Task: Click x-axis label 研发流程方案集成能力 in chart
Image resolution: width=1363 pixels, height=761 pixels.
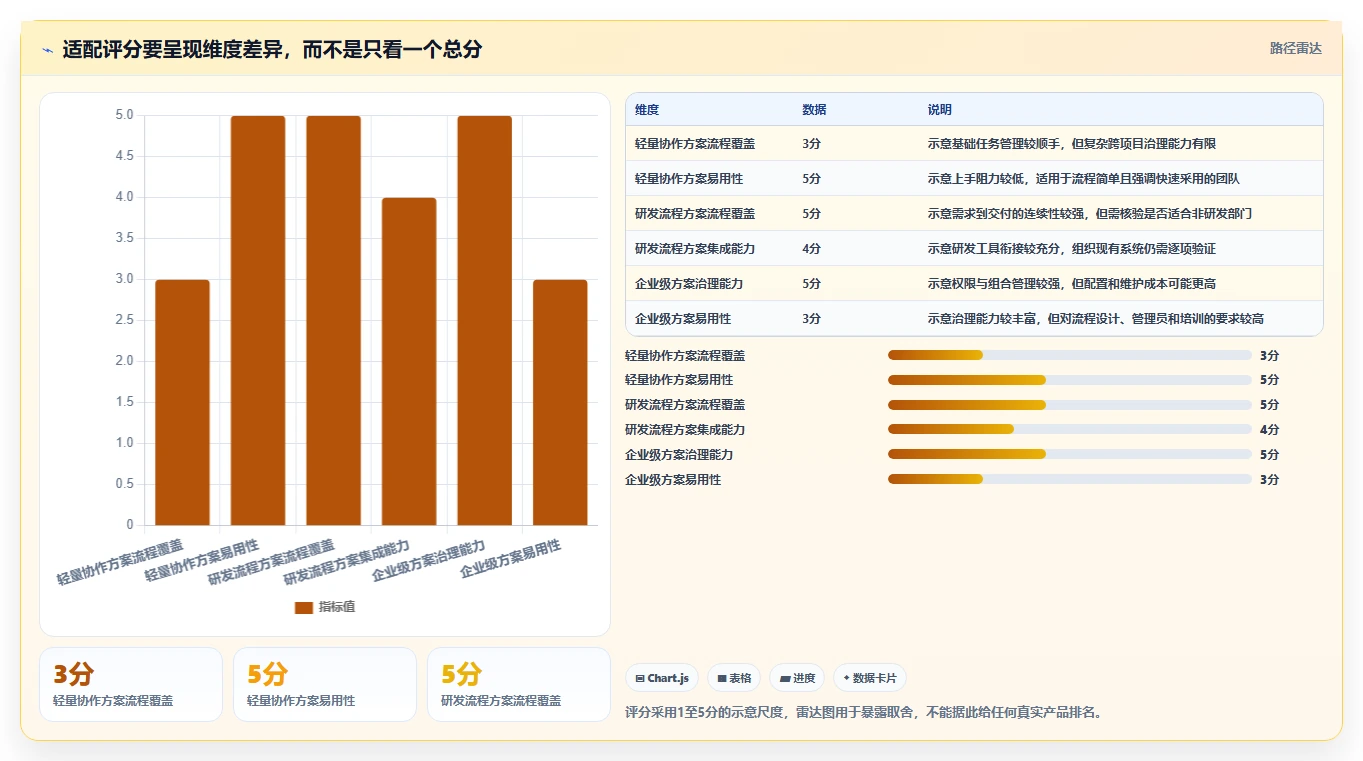Action: (346, 563)
